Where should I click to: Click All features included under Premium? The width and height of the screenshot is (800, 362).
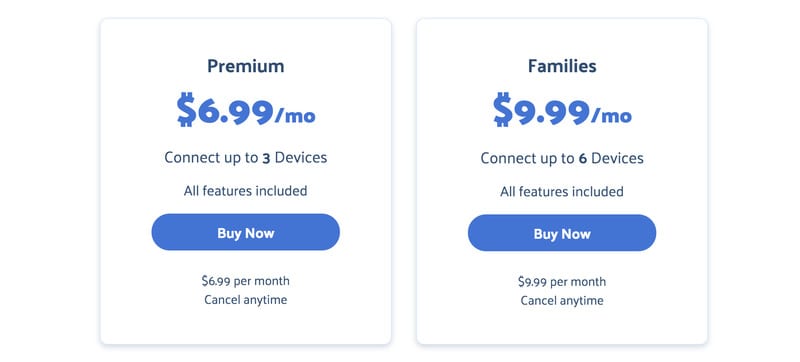(245, 191)
